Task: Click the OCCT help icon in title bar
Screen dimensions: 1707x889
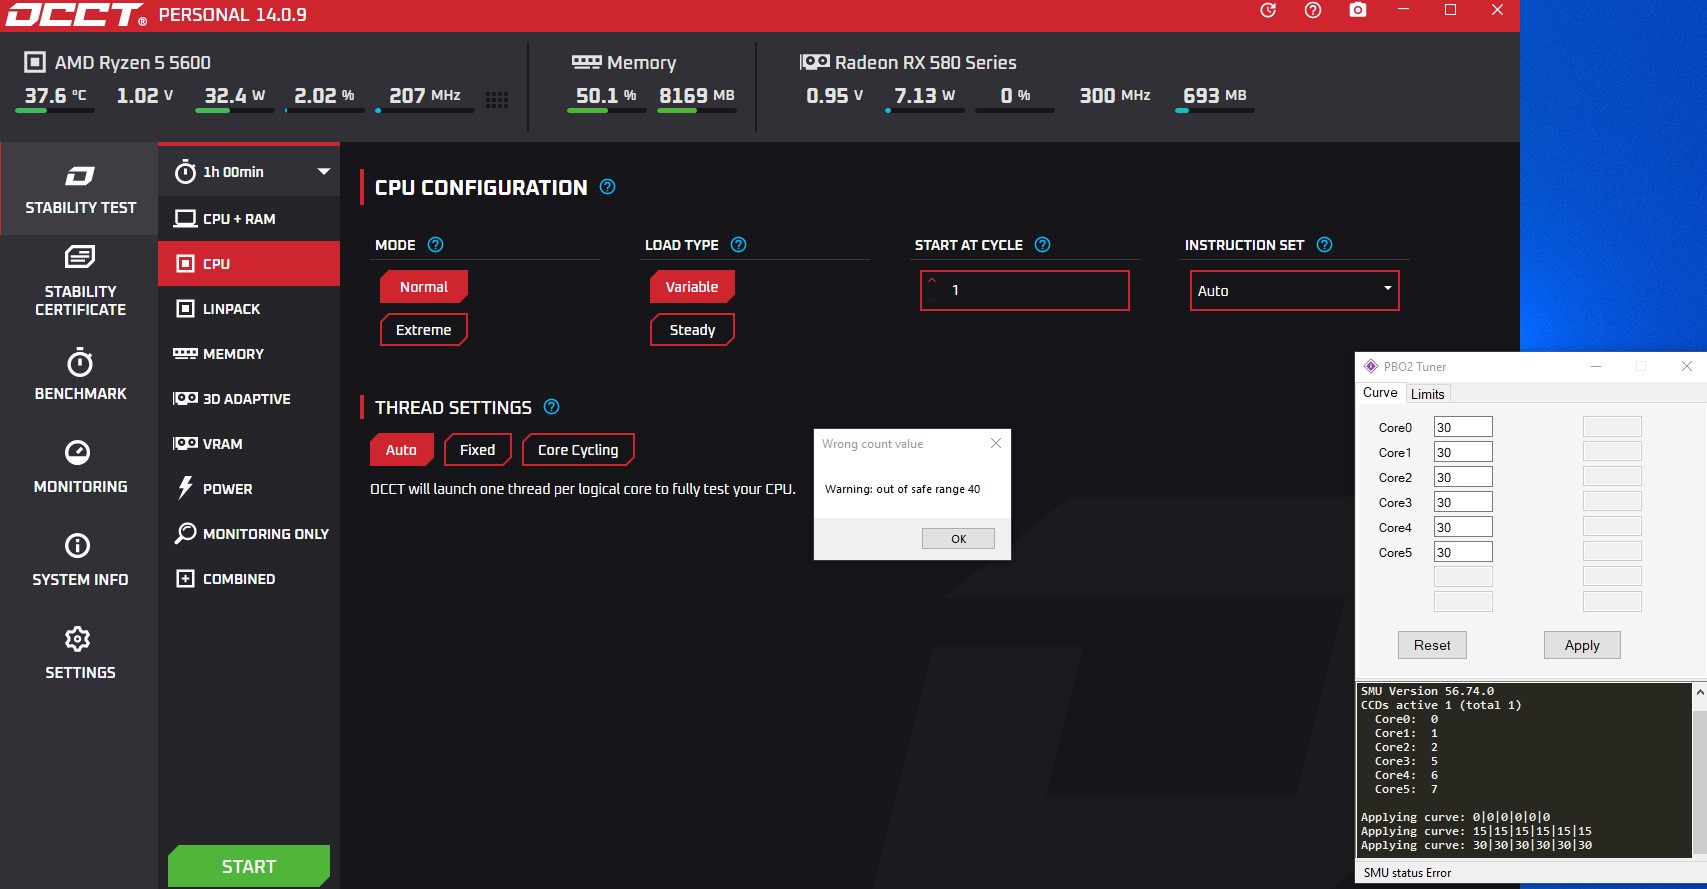Action: pos(1313,10)
